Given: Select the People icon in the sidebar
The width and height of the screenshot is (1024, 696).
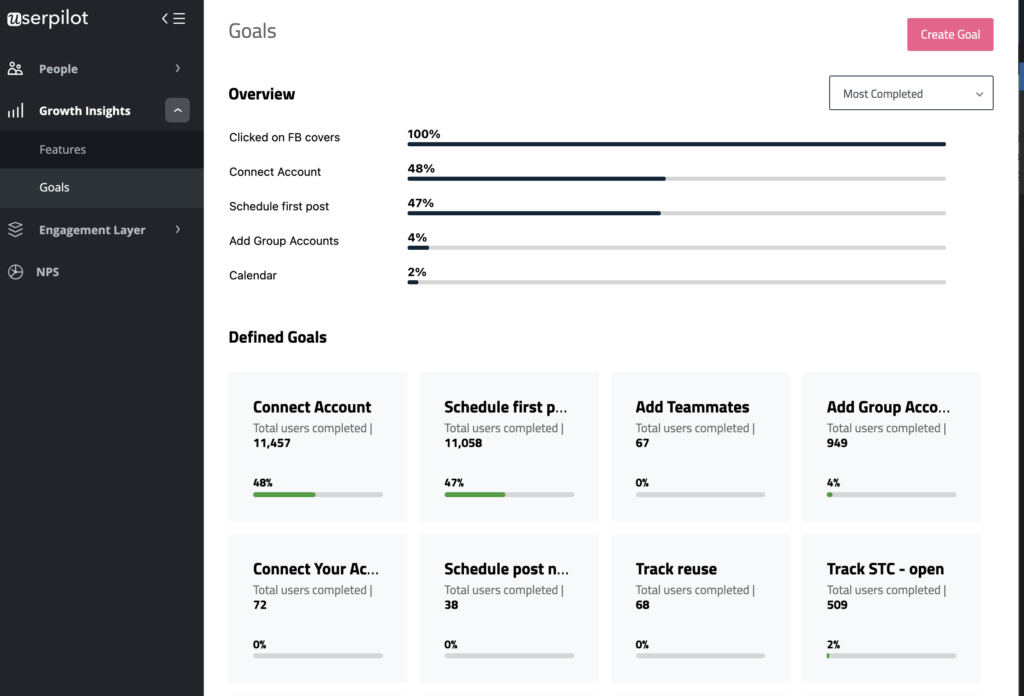Looking at the screenshot, I should 14,68.
